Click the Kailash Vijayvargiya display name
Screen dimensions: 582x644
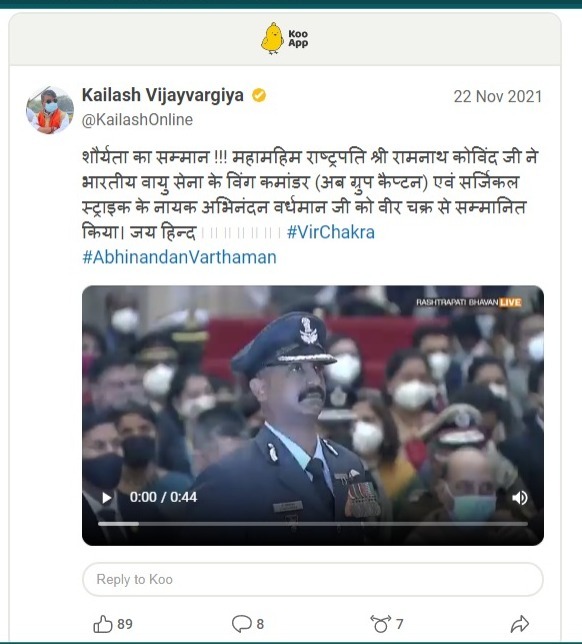tap(163, 95)
